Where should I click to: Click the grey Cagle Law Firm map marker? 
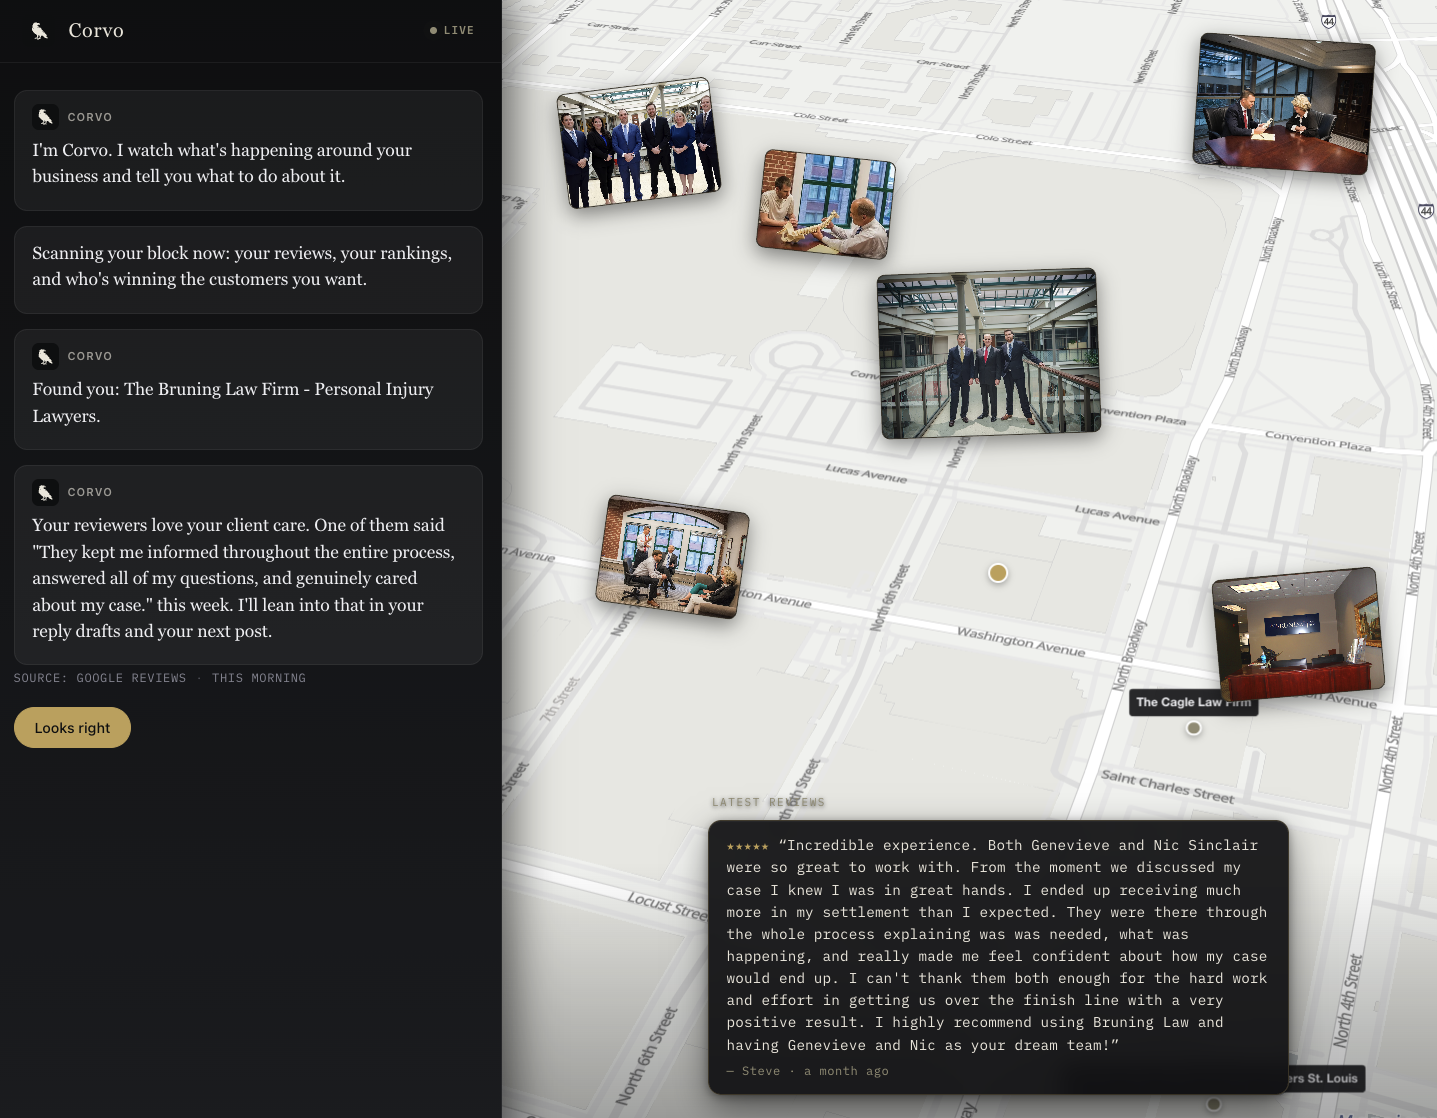[x=1194, y=728]
